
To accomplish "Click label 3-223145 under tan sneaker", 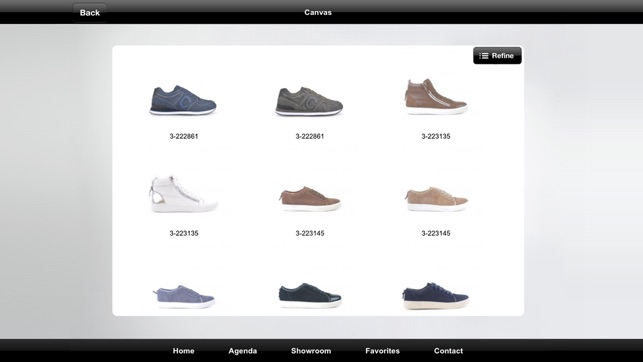I will (436, 233).
